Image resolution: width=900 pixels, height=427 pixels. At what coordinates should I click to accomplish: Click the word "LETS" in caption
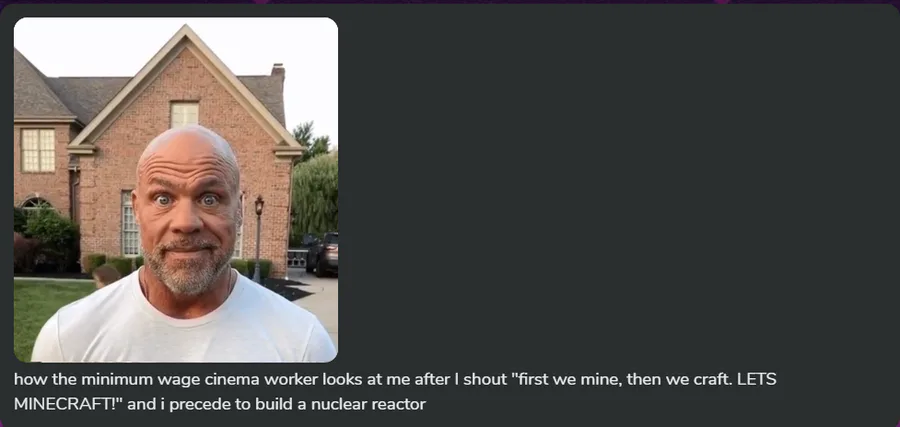point(757,379)
